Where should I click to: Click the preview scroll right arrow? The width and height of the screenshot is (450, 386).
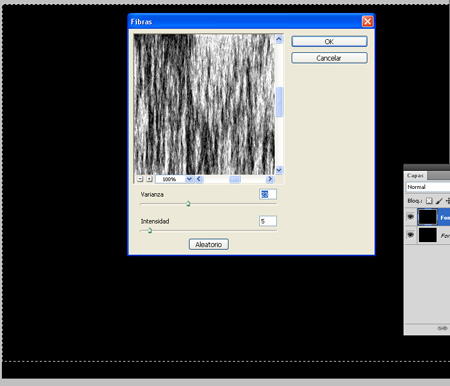[270, 179]
